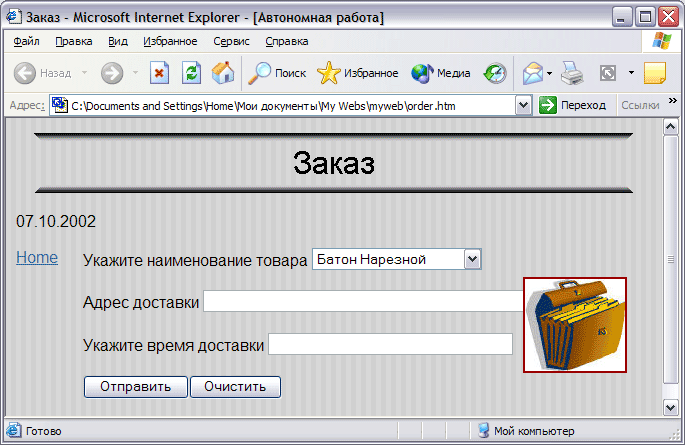Click the Укажите время доставки field
This screenshot has width=685, height=445.
pos(390,344)
